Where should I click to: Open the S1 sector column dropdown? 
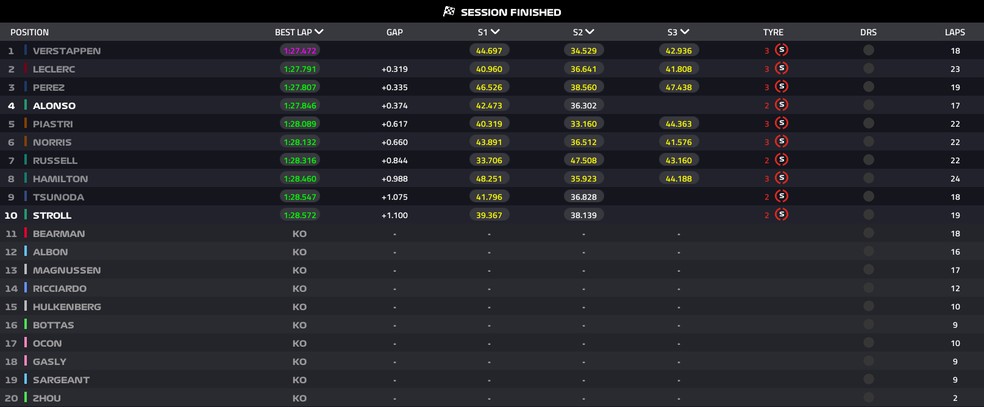click(495, 32)
